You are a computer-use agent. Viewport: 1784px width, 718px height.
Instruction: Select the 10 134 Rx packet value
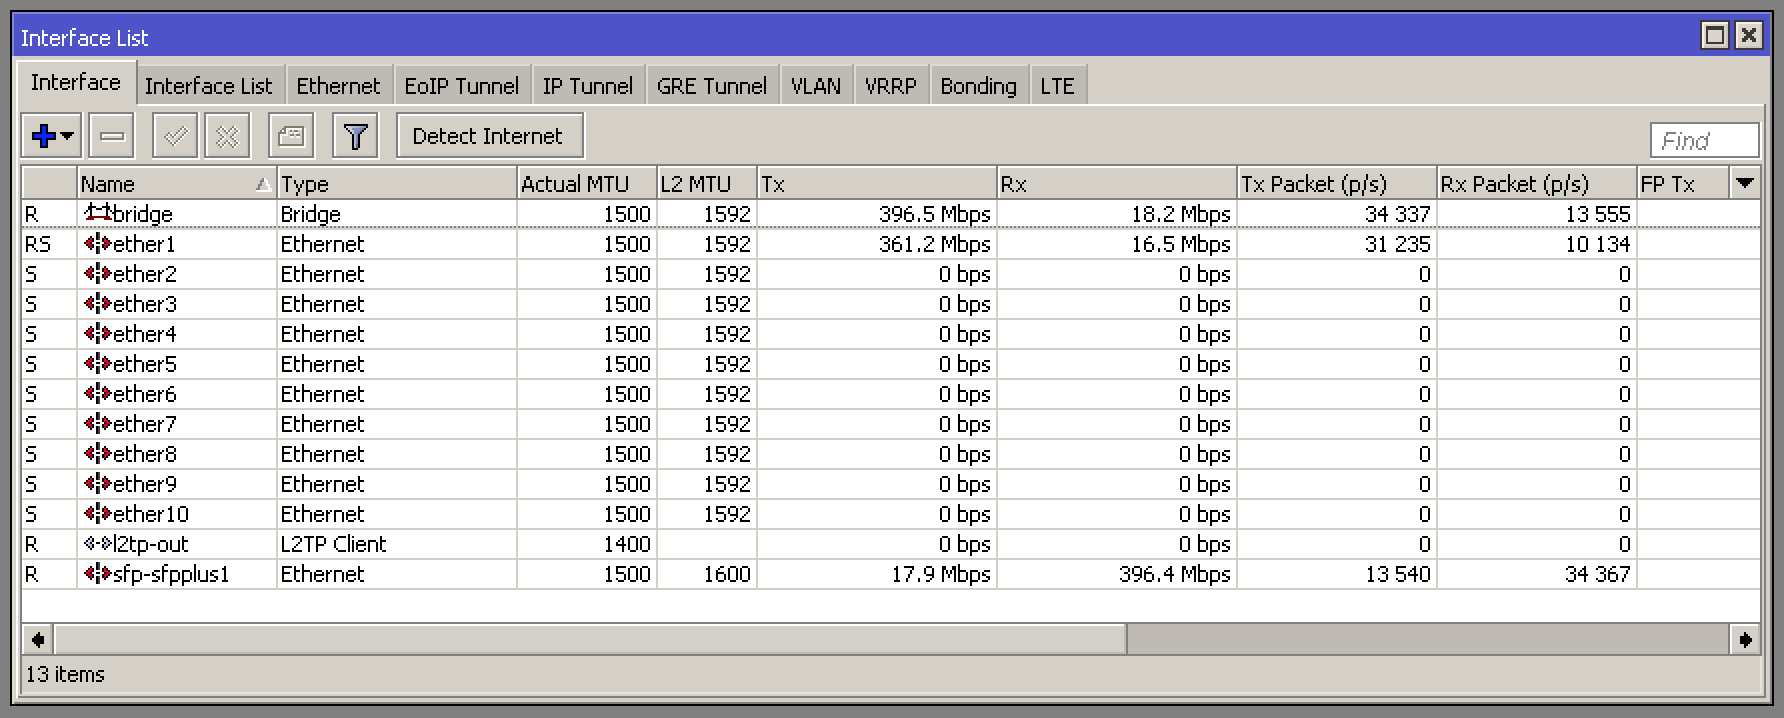(x=1597, y=244)
